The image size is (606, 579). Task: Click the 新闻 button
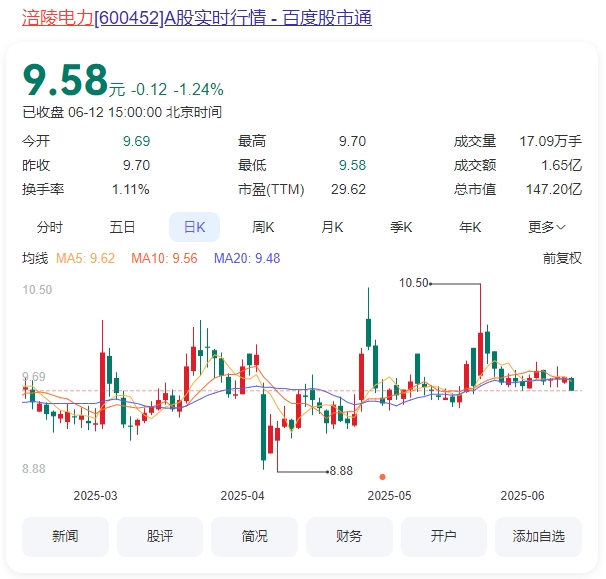pyautogui.click(x=65, y=536)
